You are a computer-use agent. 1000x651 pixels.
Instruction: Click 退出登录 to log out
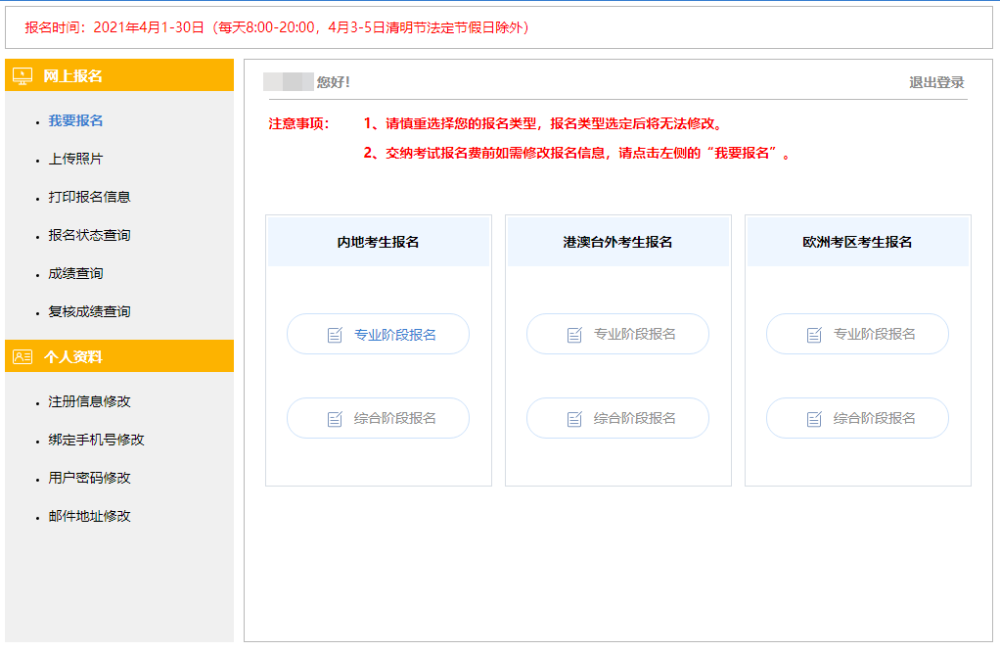pyautogui.click(x=936, y=82)
